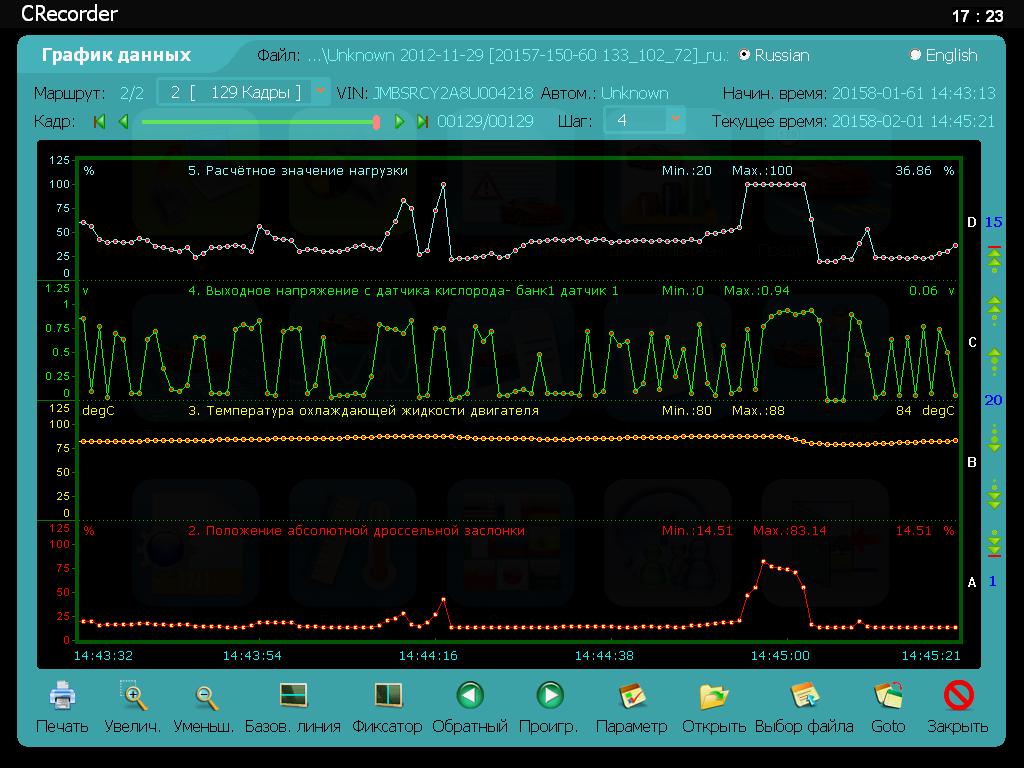Viewport: 1024px width, 768px height.
Task: Click the frame counter 00129/00129
Action: tap(485, 121)
